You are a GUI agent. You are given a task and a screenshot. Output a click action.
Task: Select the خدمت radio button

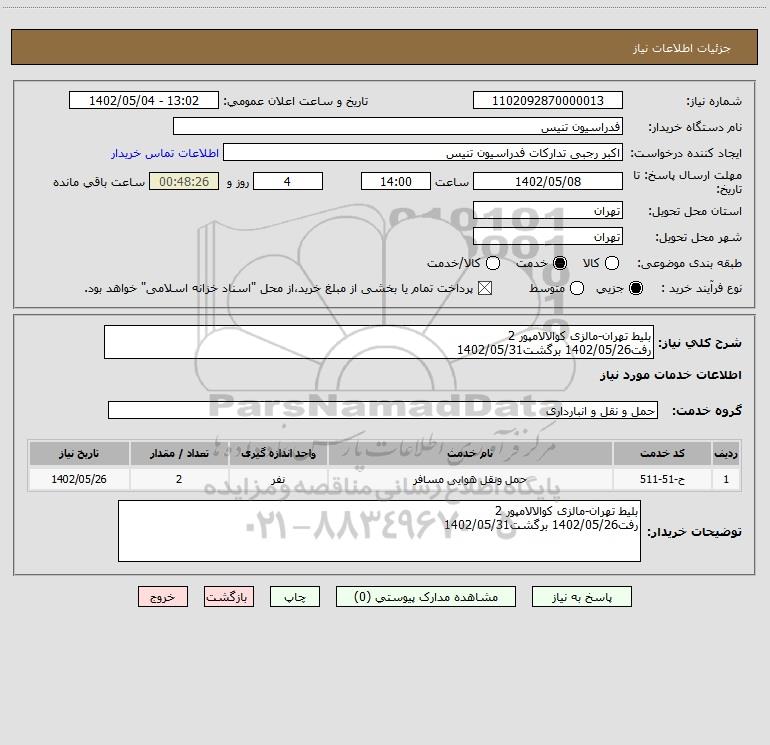tap(560, 263)
